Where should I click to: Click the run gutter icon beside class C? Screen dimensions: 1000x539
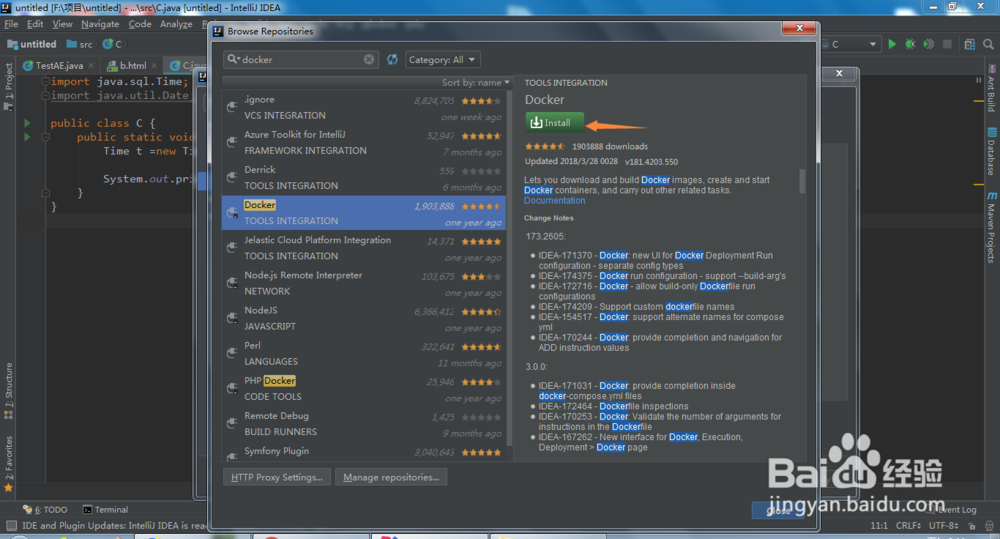click(x=27, y=122)
